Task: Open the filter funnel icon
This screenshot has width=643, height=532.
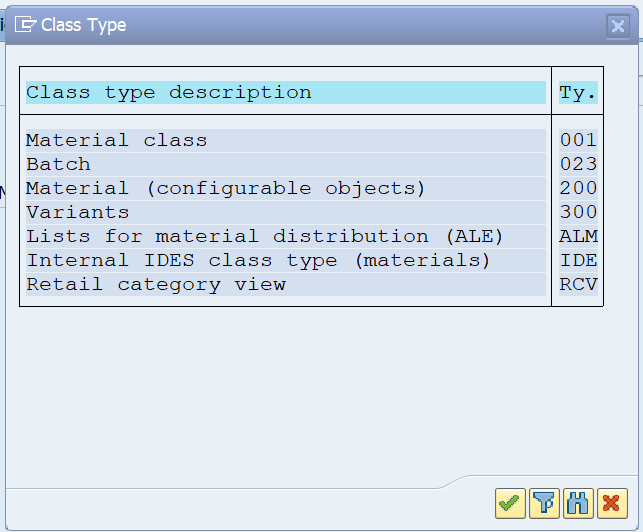Action: pyautogui.click(x=544, y=503)
